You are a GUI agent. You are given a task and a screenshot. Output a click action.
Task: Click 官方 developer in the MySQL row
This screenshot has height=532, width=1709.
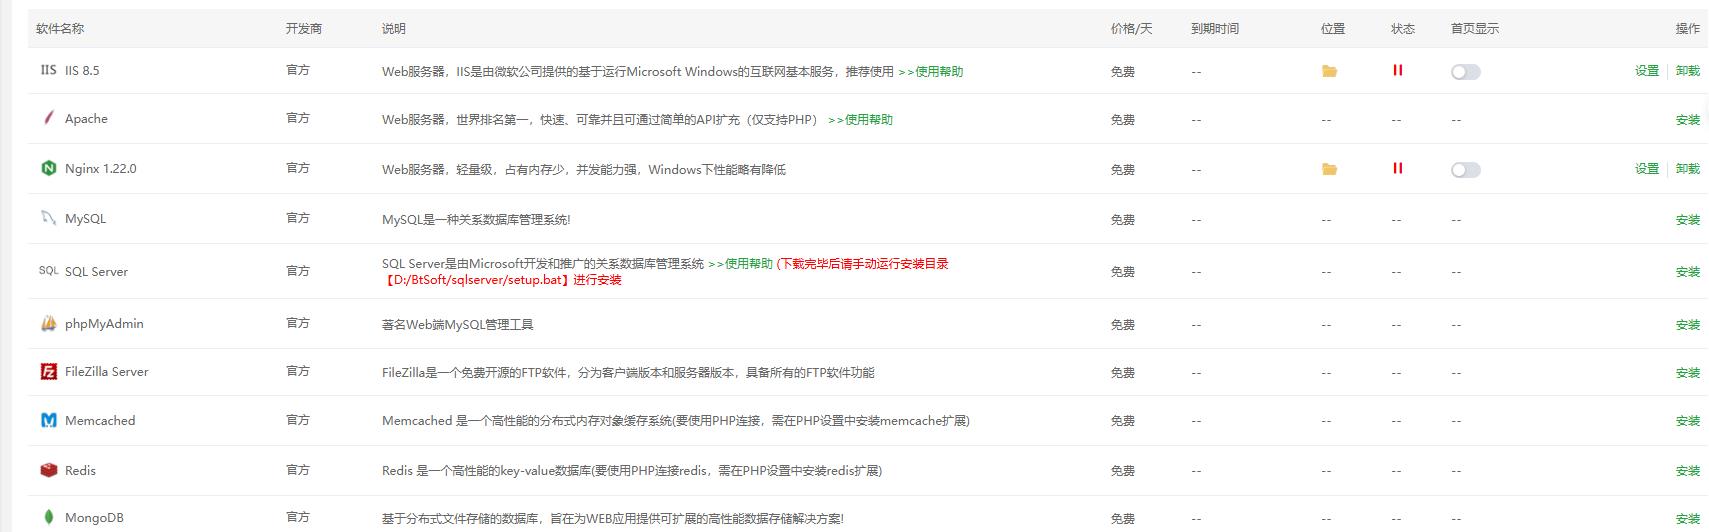298,218
